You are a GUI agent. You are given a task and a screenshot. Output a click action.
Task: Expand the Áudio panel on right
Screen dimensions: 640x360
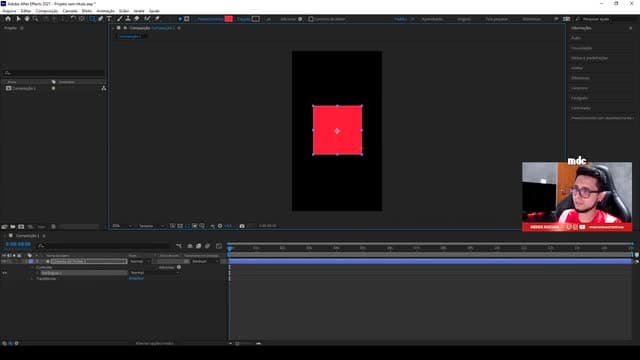pyautogui.click(x=576, y=38)
